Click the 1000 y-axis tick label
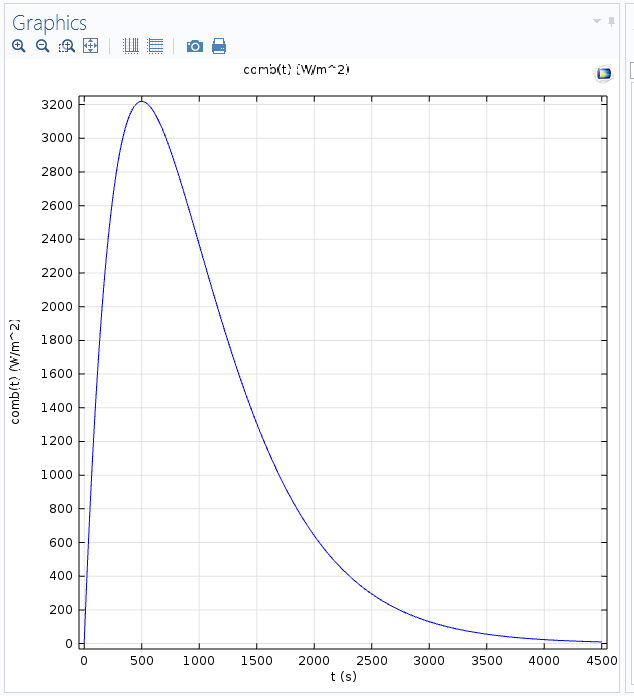This screenshot has width=634, height=696. click(58, 475)
